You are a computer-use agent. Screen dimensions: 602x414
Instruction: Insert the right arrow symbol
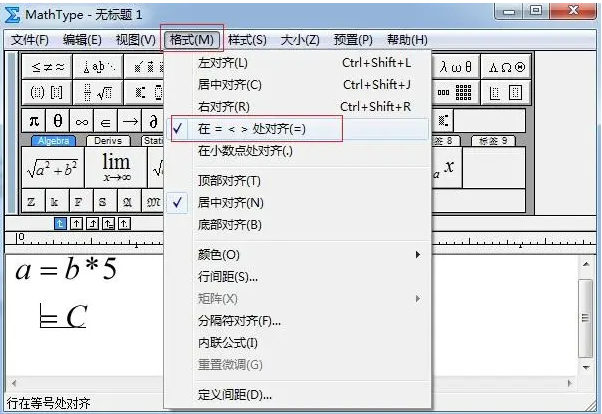[x=130, y=121]
